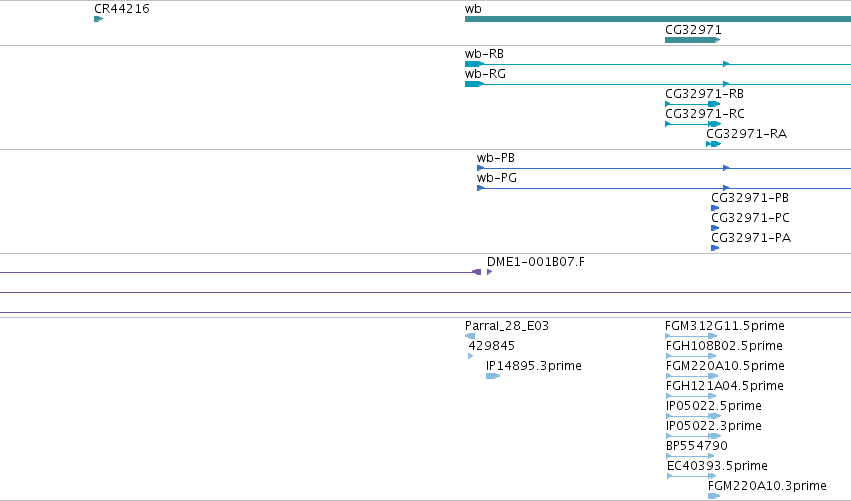Select CG32971-PB protein label
Screen dimensions: 851x501
pos(750,198)
